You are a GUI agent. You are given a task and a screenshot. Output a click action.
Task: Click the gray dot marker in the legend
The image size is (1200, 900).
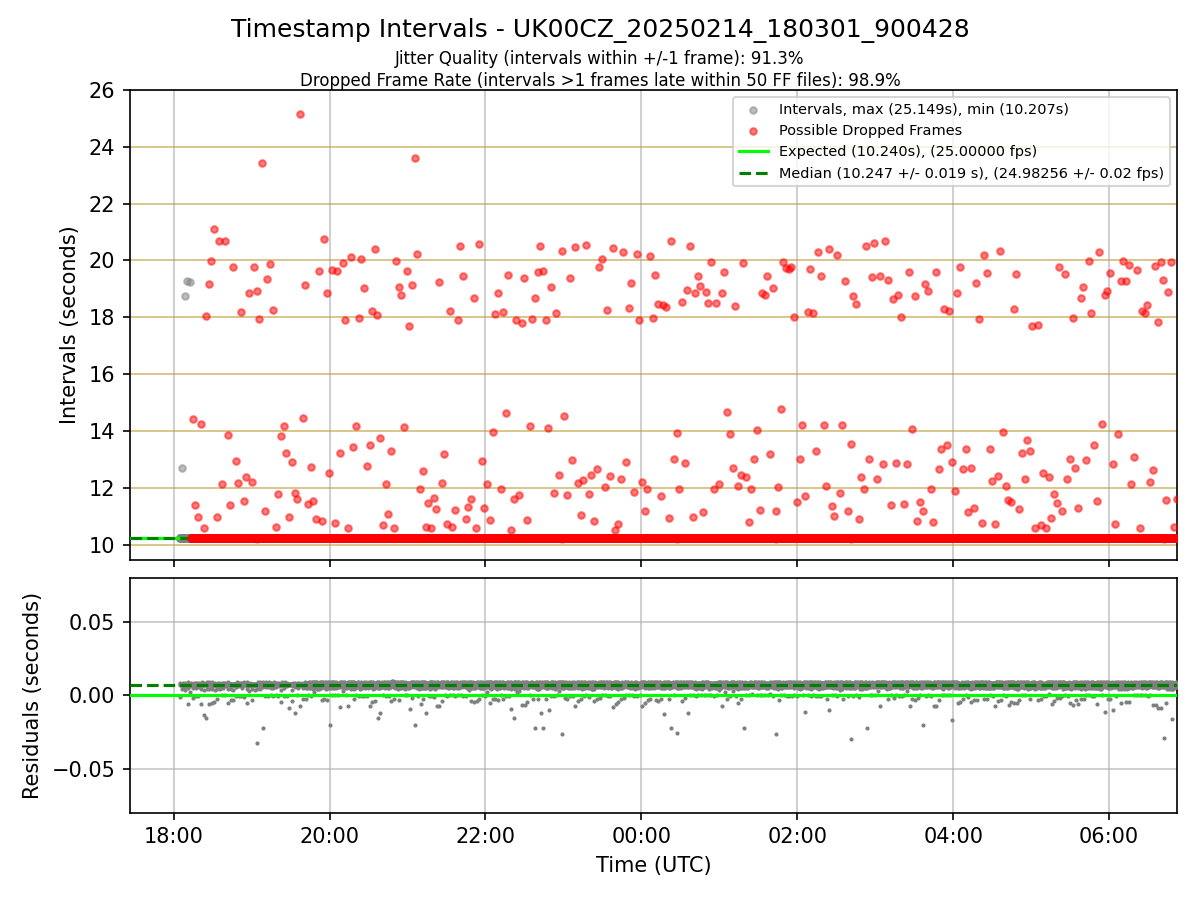pyautogui.click(x=754, y=109)
